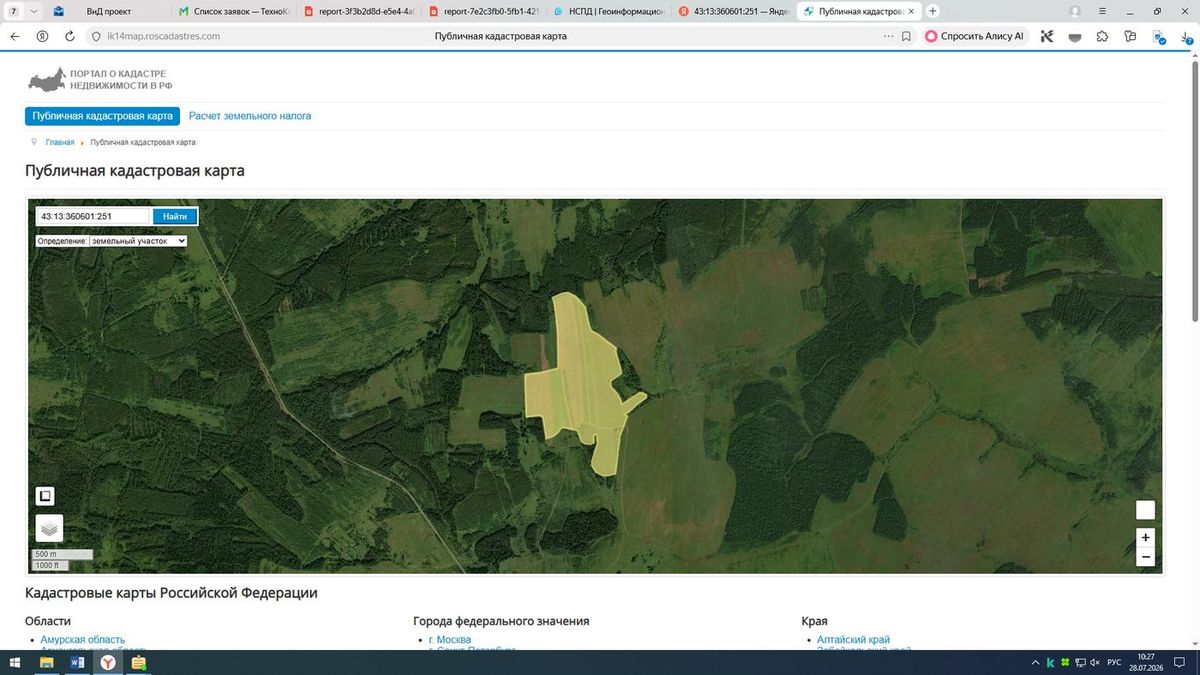
Task: Click the Найти search button
Action: coord(175,216)
